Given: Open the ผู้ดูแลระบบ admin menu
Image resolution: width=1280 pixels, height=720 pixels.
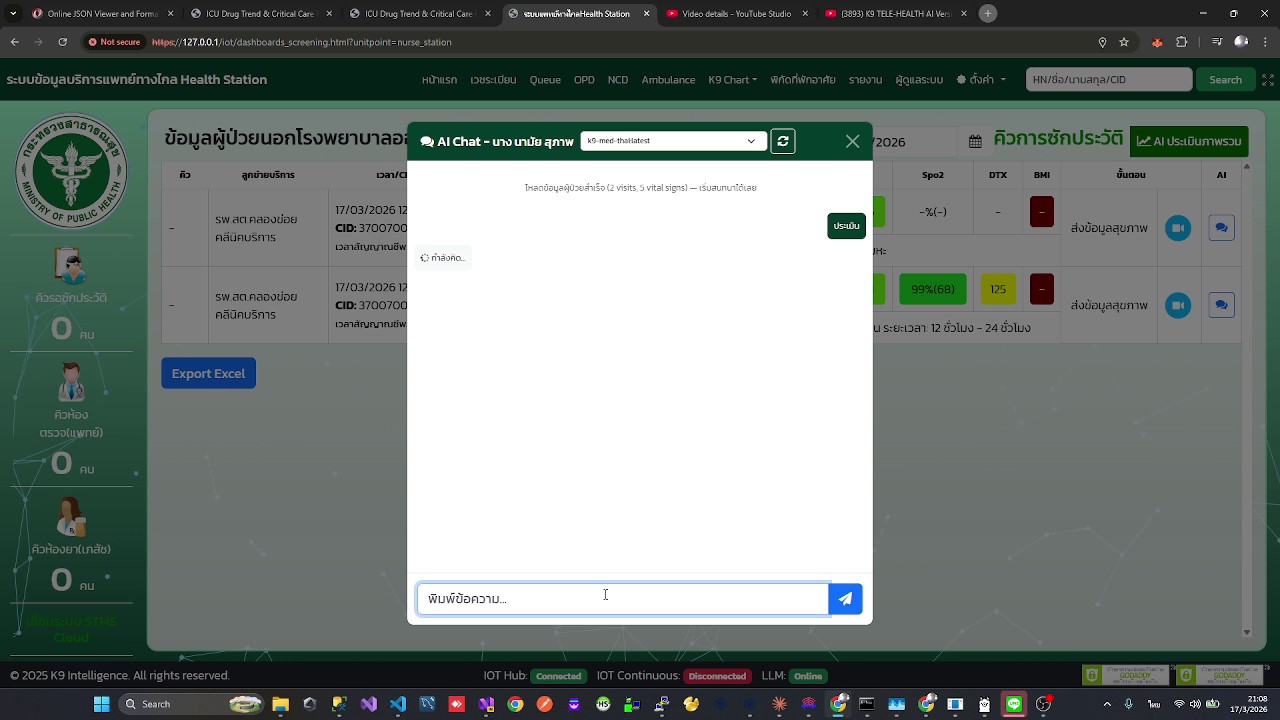Looking at the screenshot, I should point(919,80).
